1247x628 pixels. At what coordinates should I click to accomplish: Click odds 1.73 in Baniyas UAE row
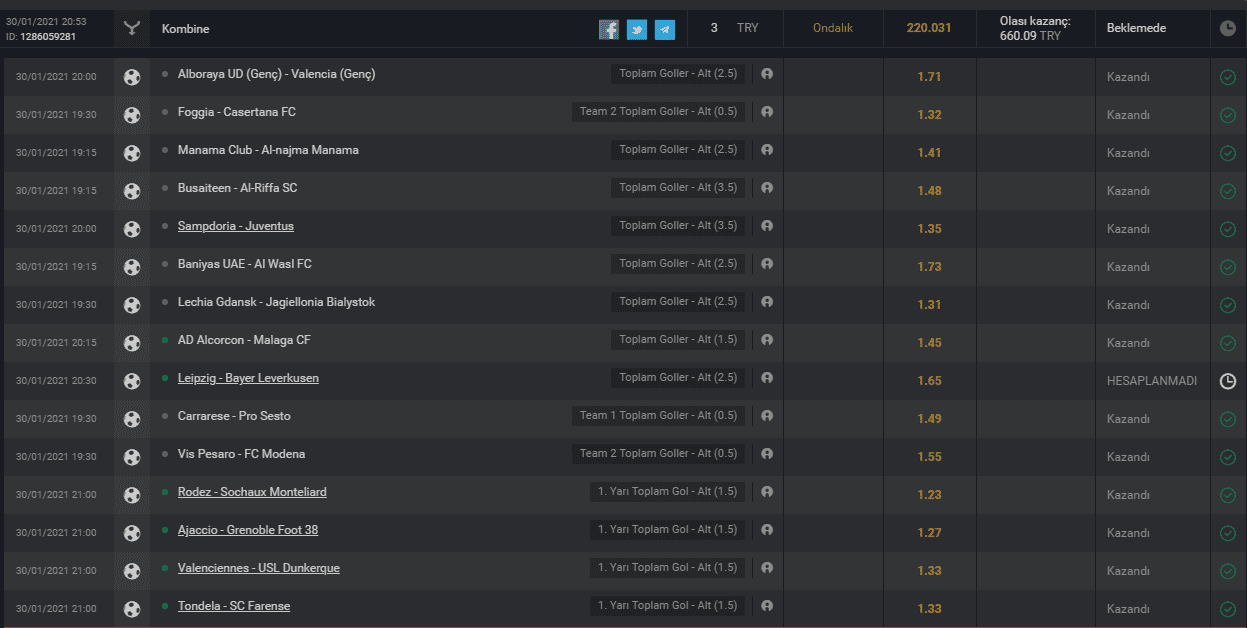click(929, 267)
